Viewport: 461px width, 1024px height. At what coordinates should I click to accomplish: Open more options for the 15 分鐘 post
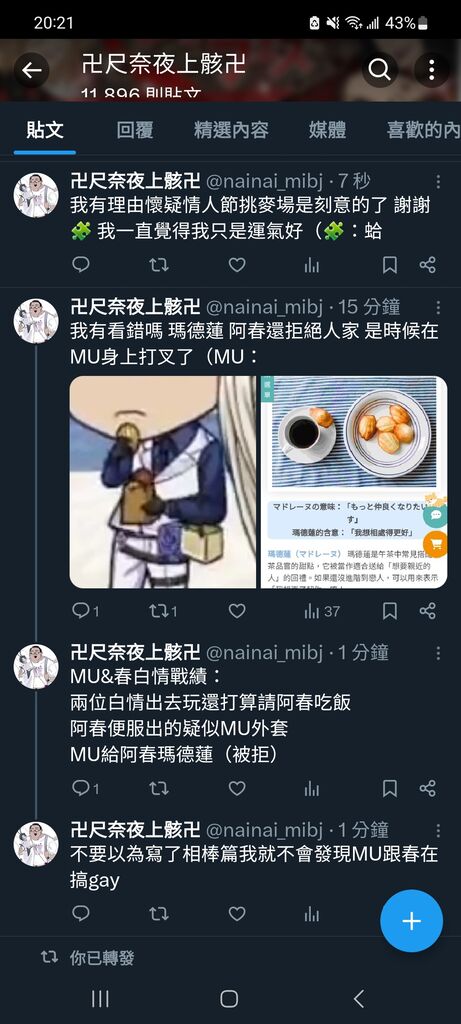click(x=438, y=307)
